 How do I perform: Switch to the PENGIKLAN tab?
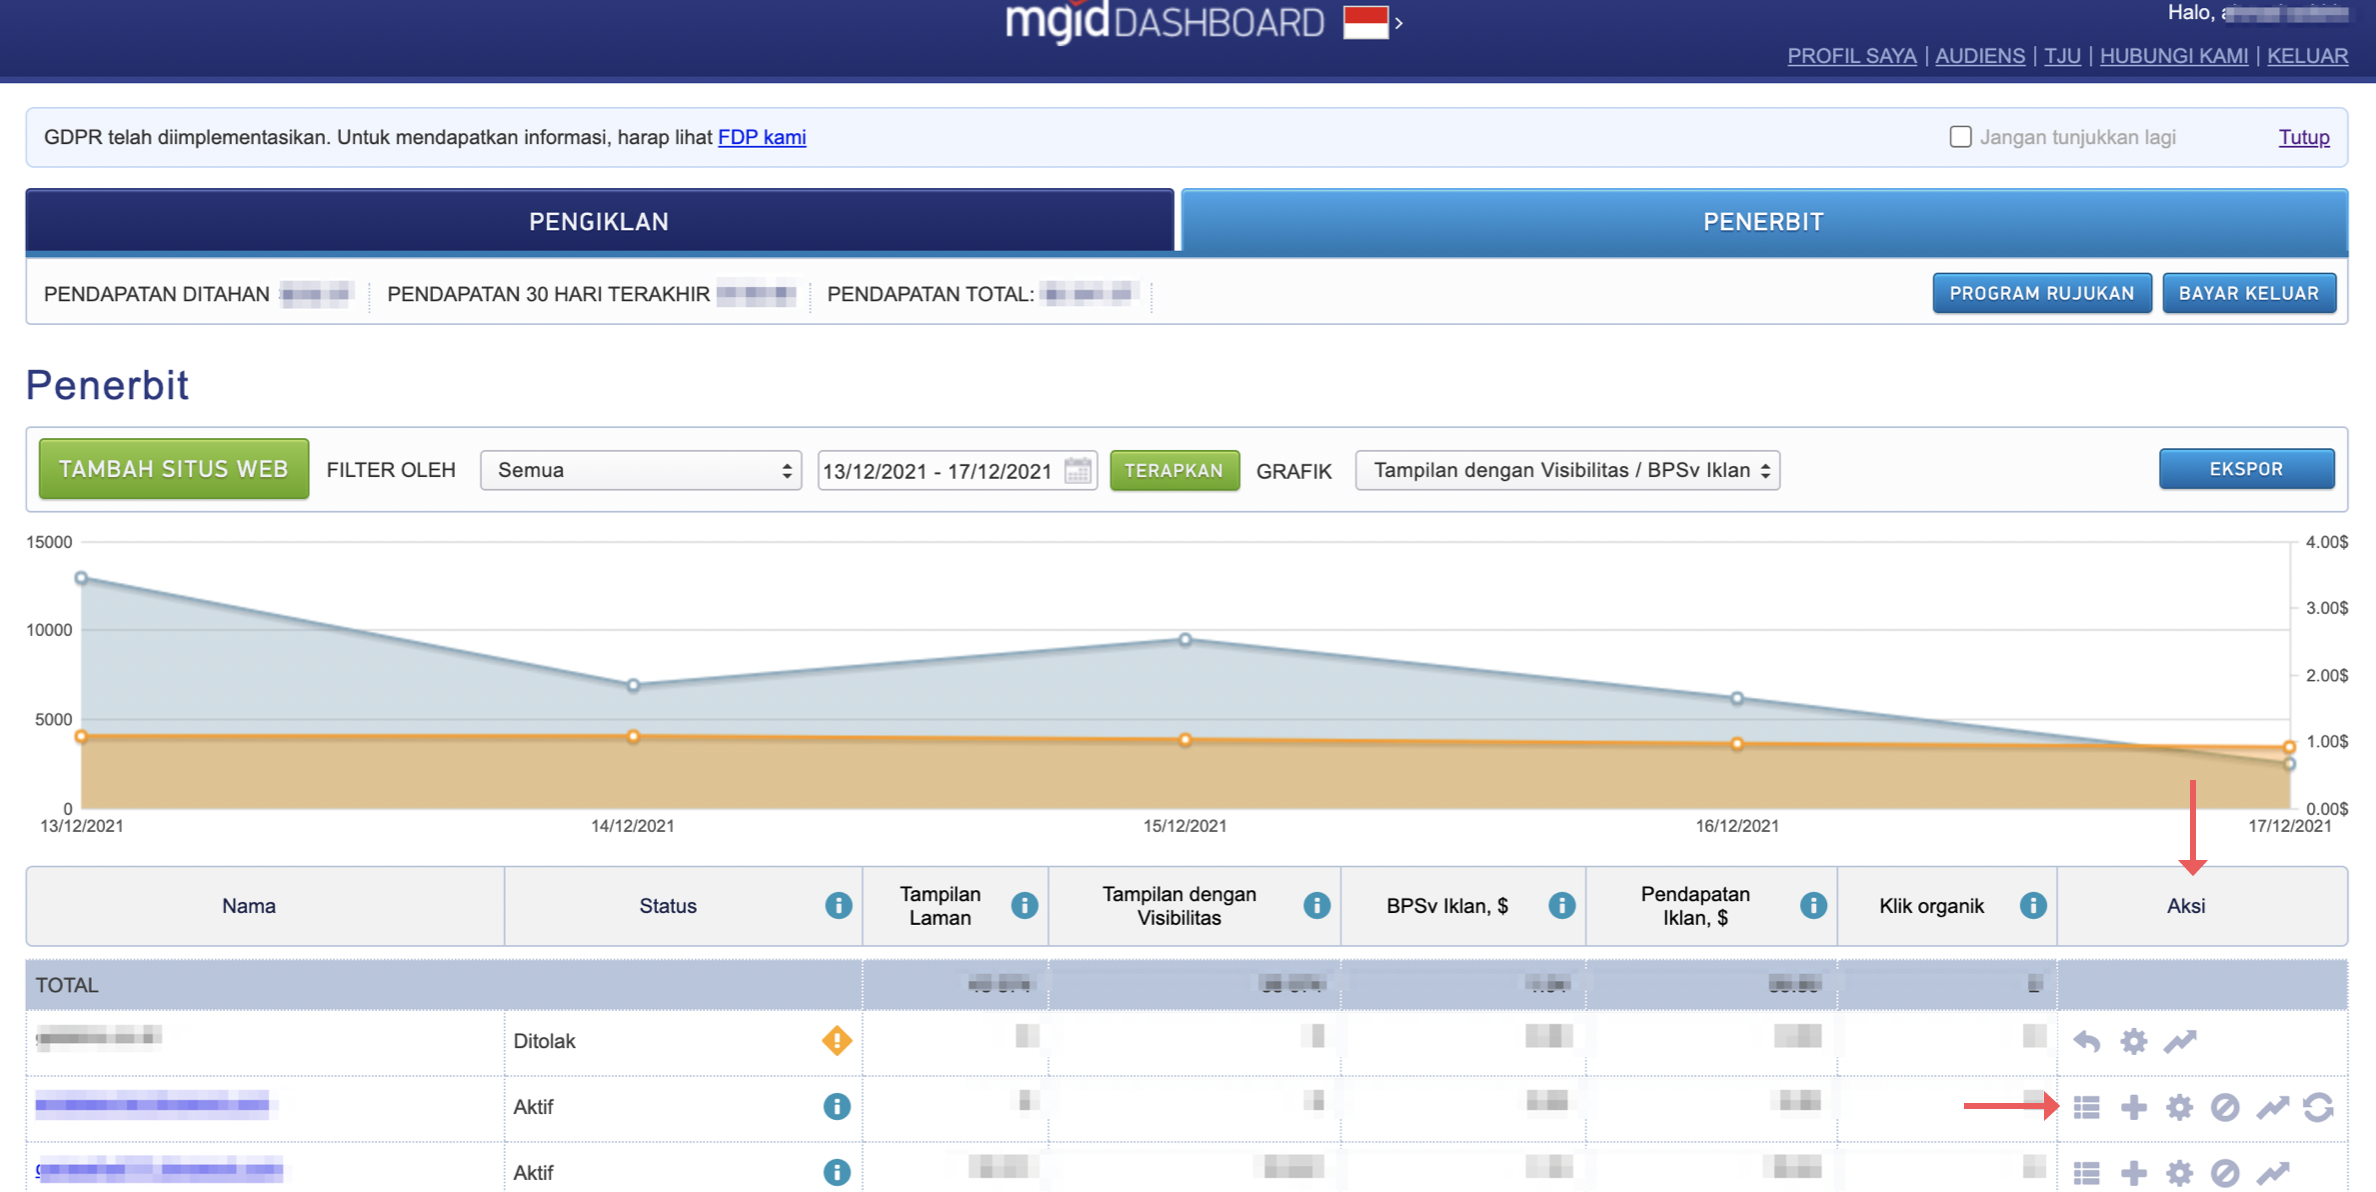(x=599, y=221)
